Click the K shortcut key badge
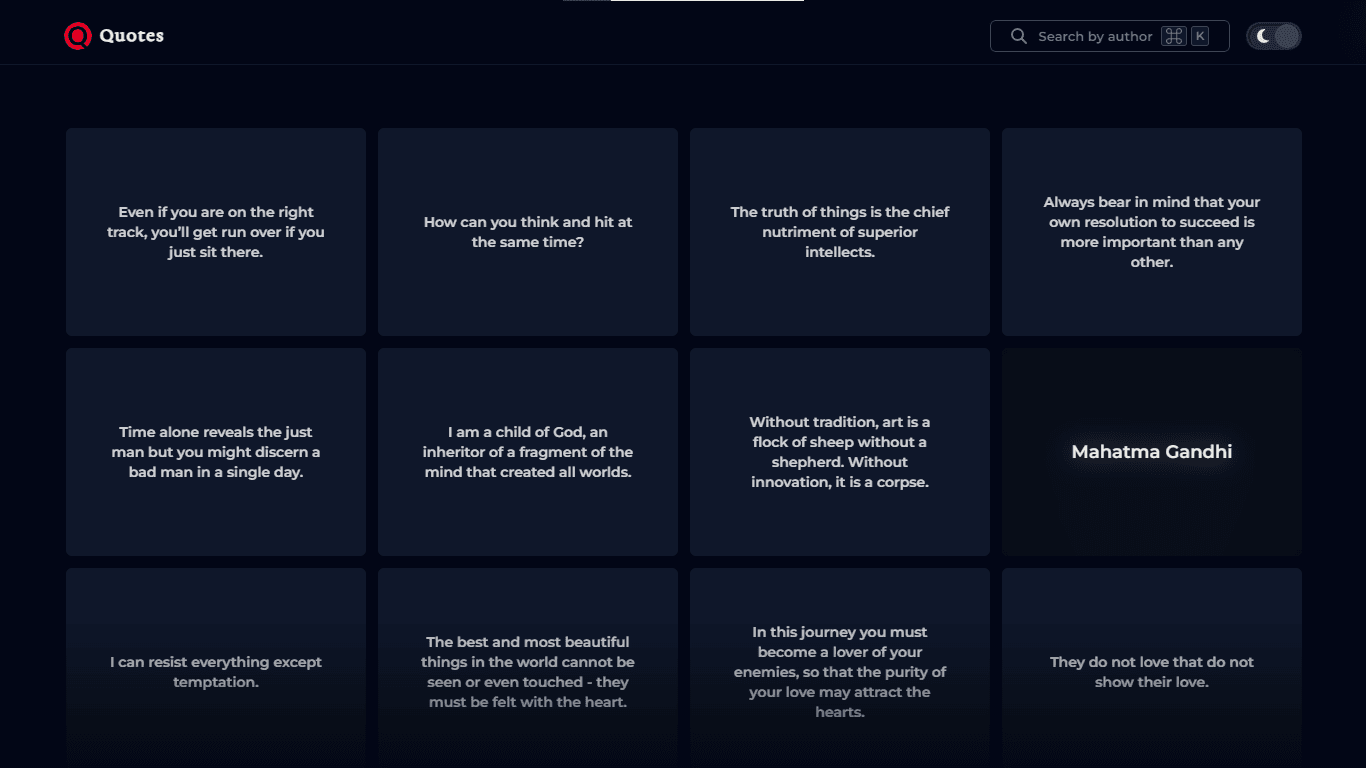 pos(1200,36)
